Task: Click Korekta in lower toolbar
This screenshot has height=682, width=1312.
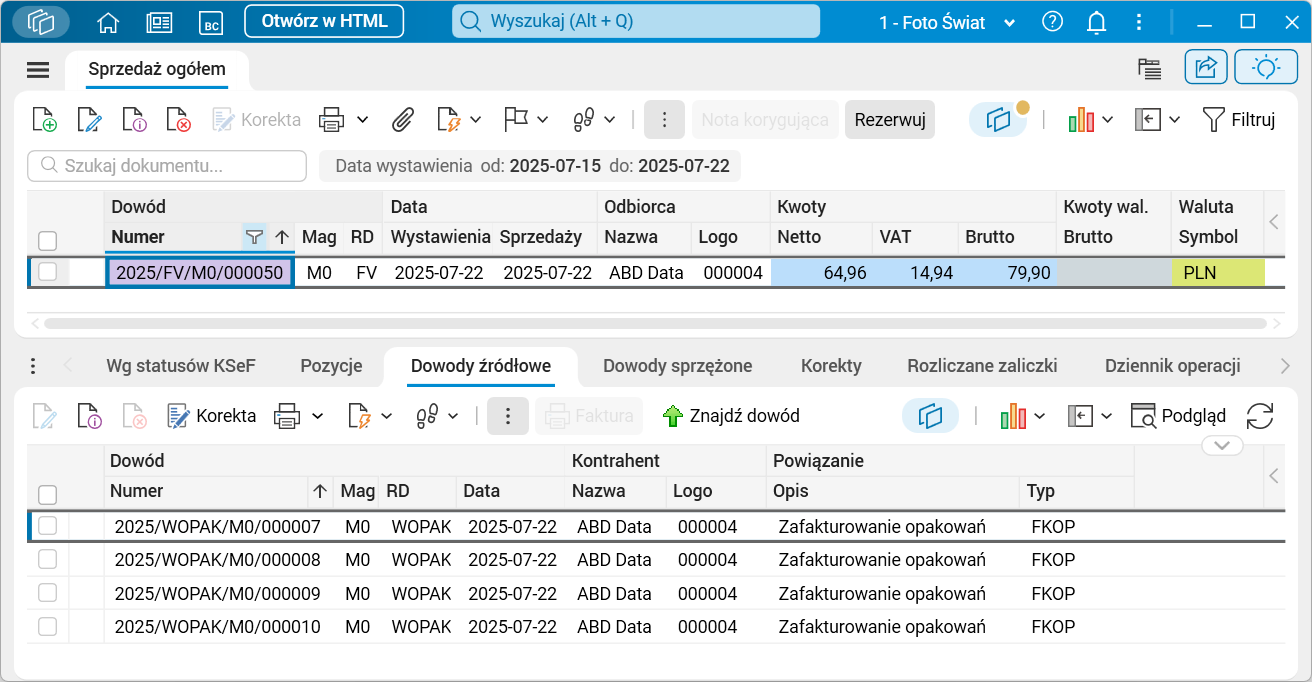Action: pyautogui.click(x=211, y=416)
